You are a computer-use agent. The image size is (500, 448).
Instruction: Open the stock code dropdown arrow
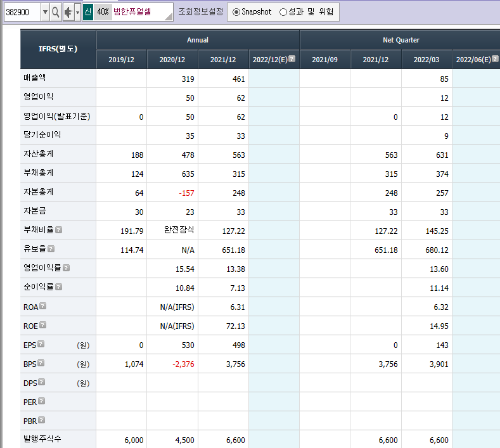point(45,12)
